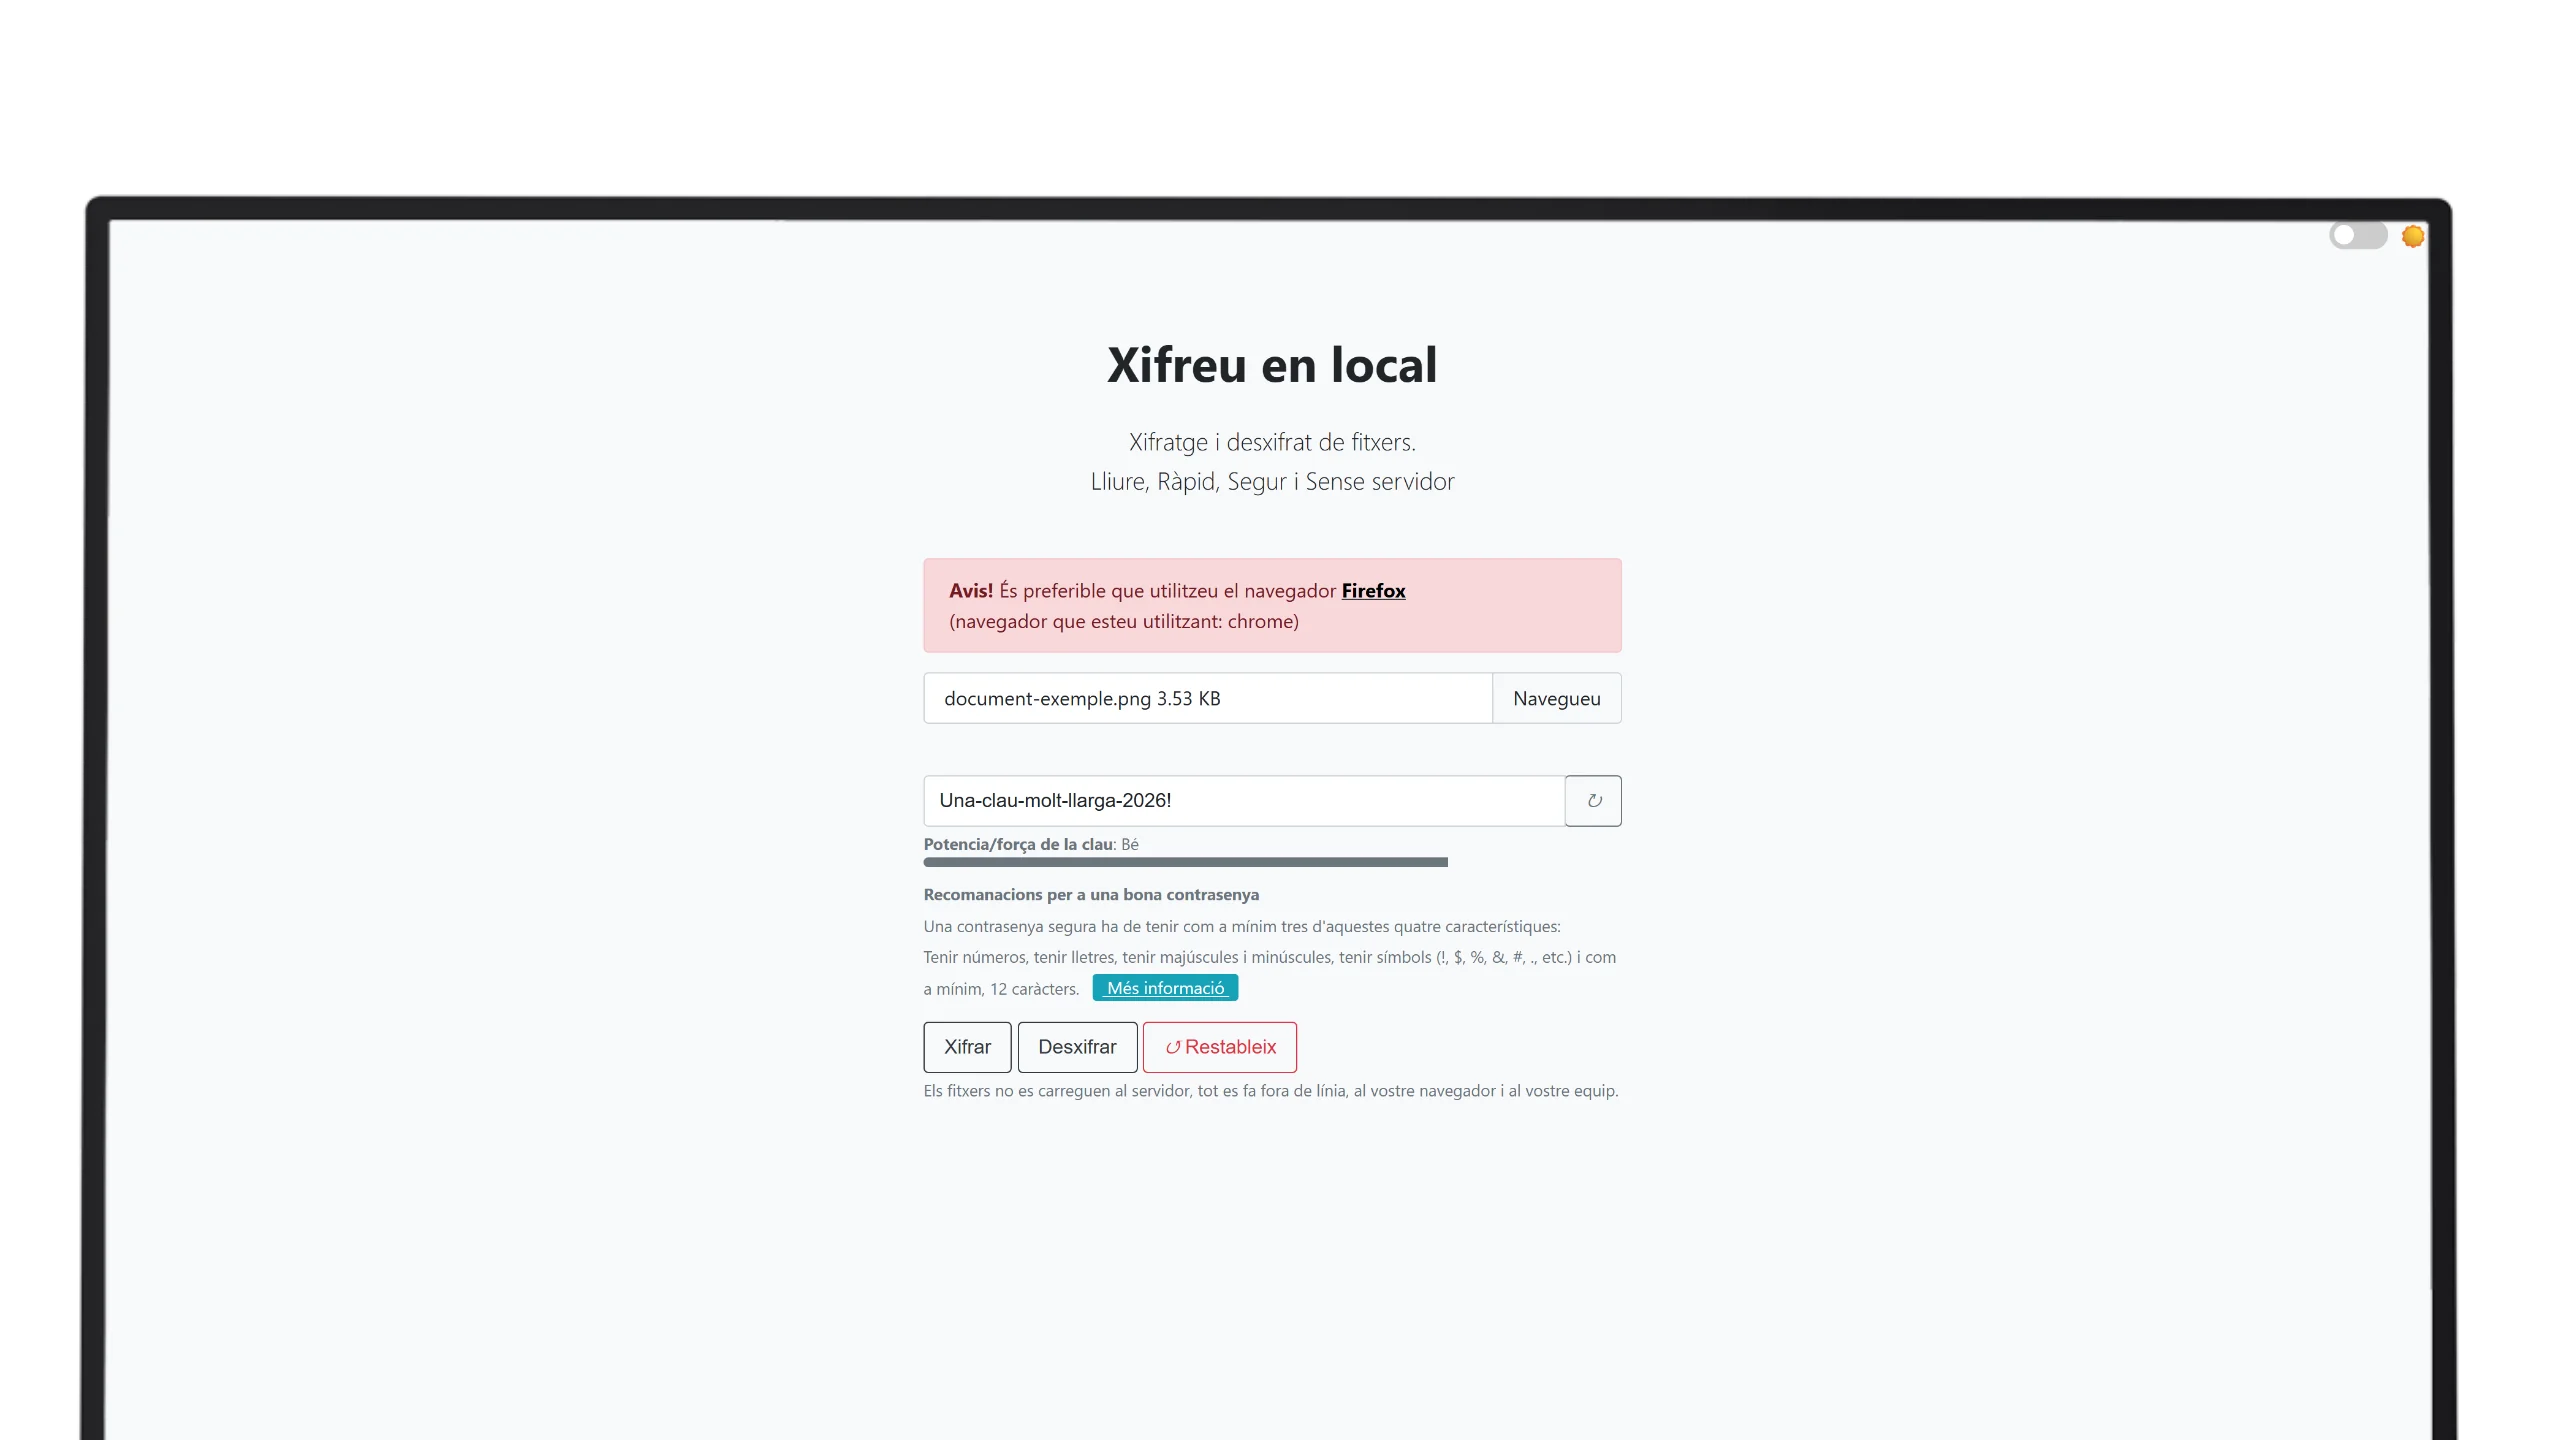Reset the form with Restableix

click(1220, 1047)
